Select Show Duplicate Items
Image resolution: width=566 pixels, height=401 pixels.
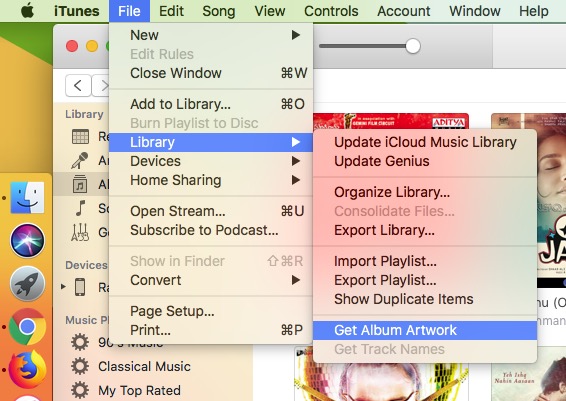425,299
